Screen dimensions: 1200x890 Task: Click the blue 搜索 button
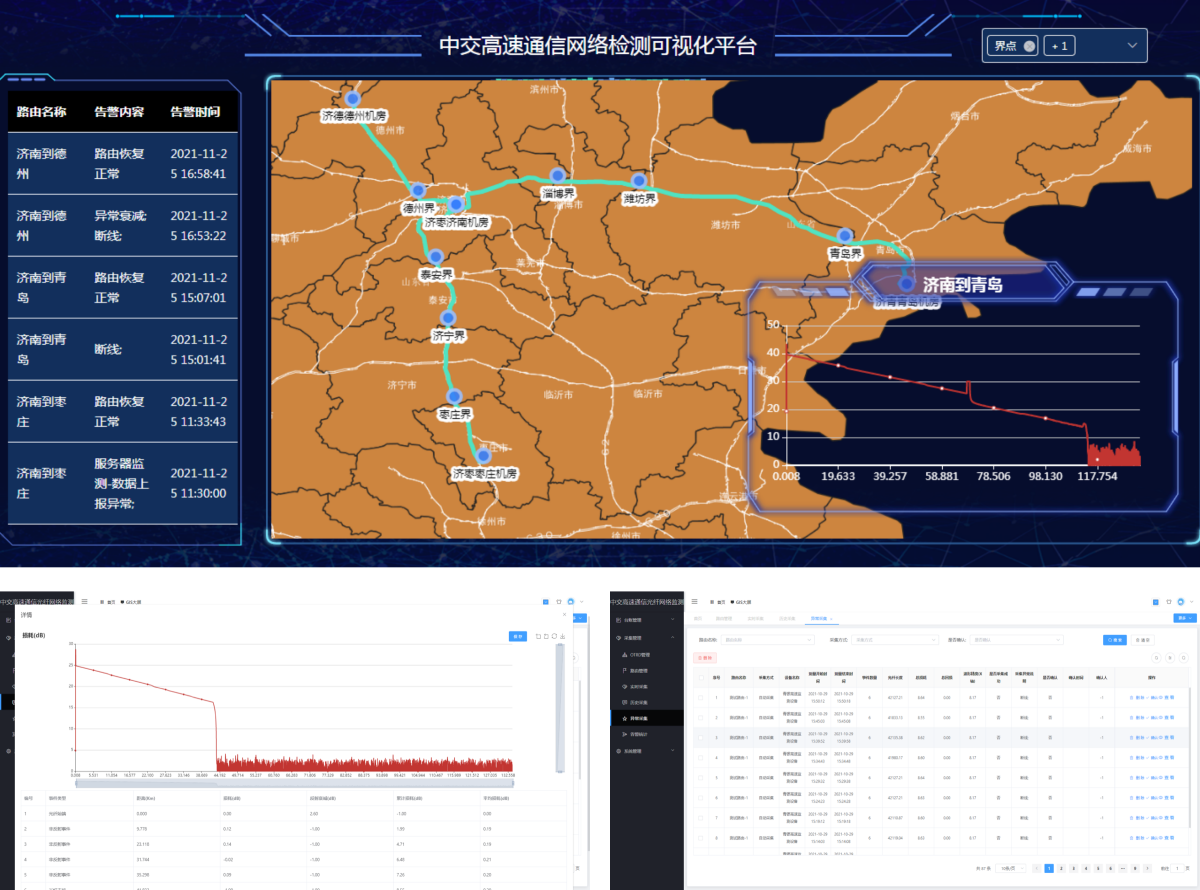[x=1115, y=640]
